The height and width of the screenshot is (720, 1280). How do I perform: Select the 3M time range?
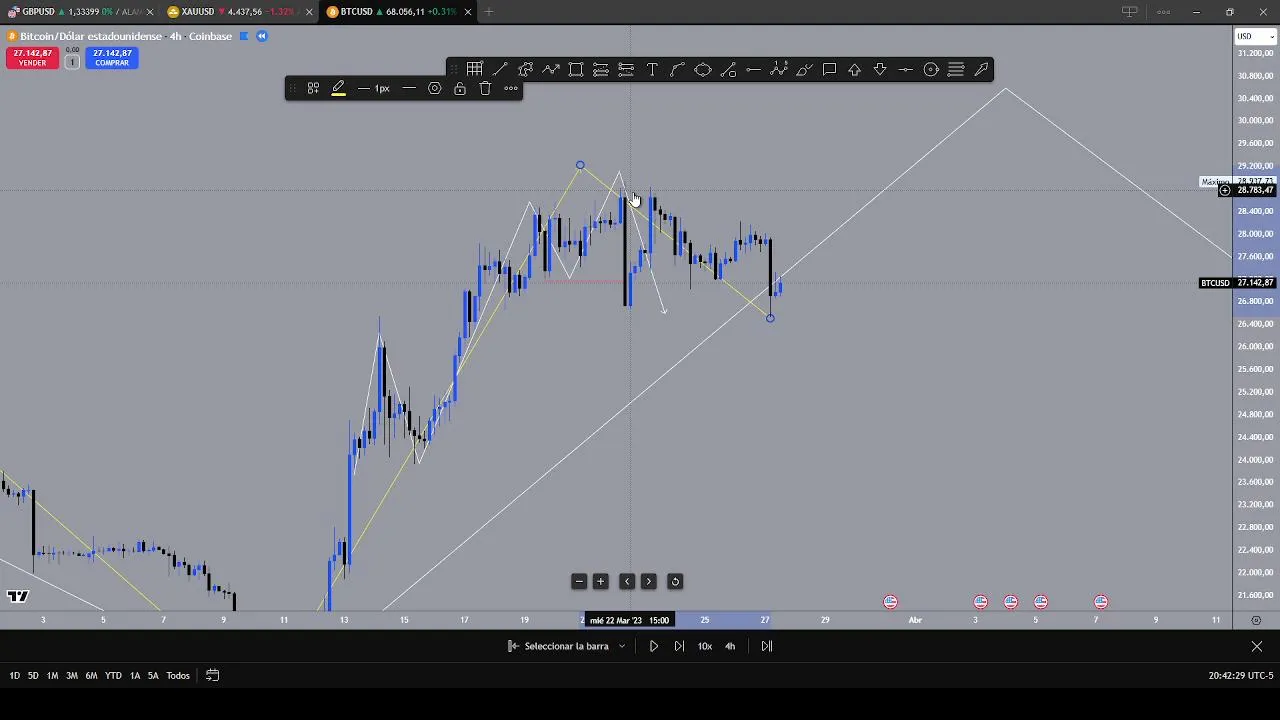point(72,675)
